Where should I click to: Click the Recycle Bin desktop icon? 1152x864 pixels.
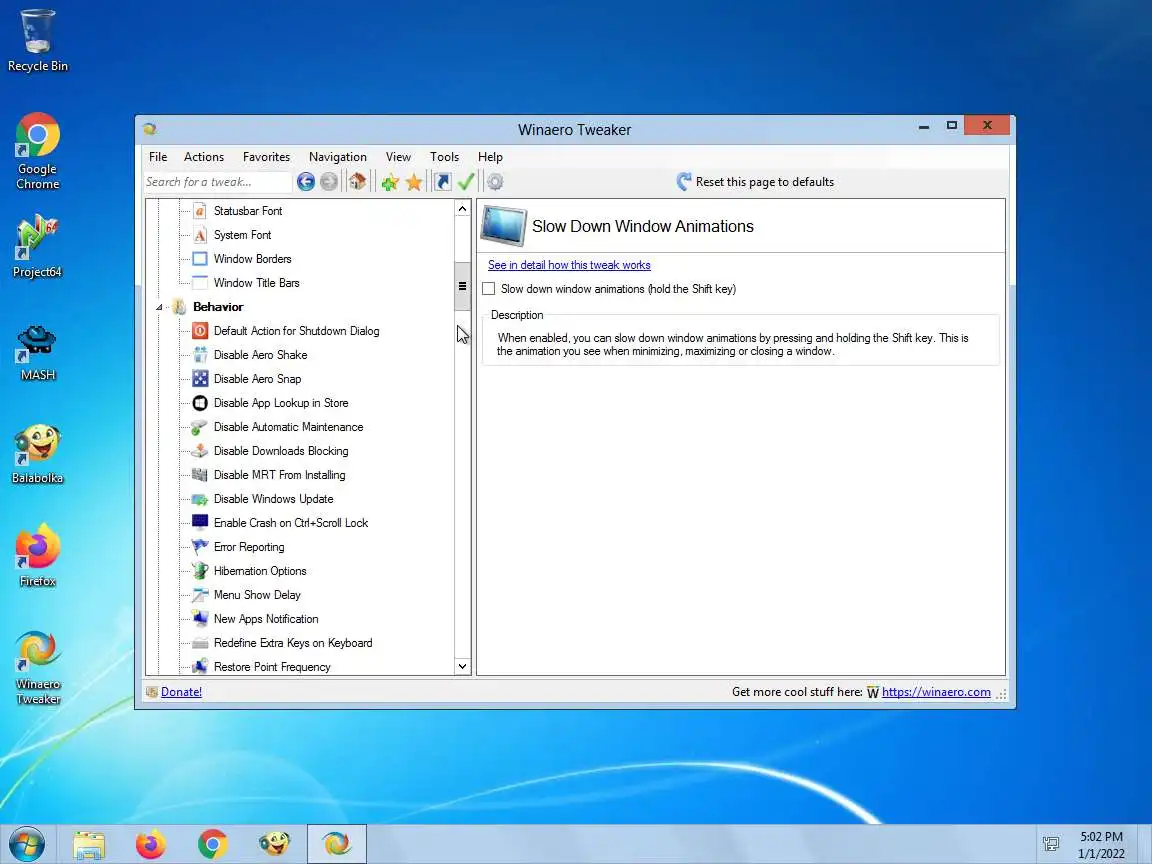point(37,40)
